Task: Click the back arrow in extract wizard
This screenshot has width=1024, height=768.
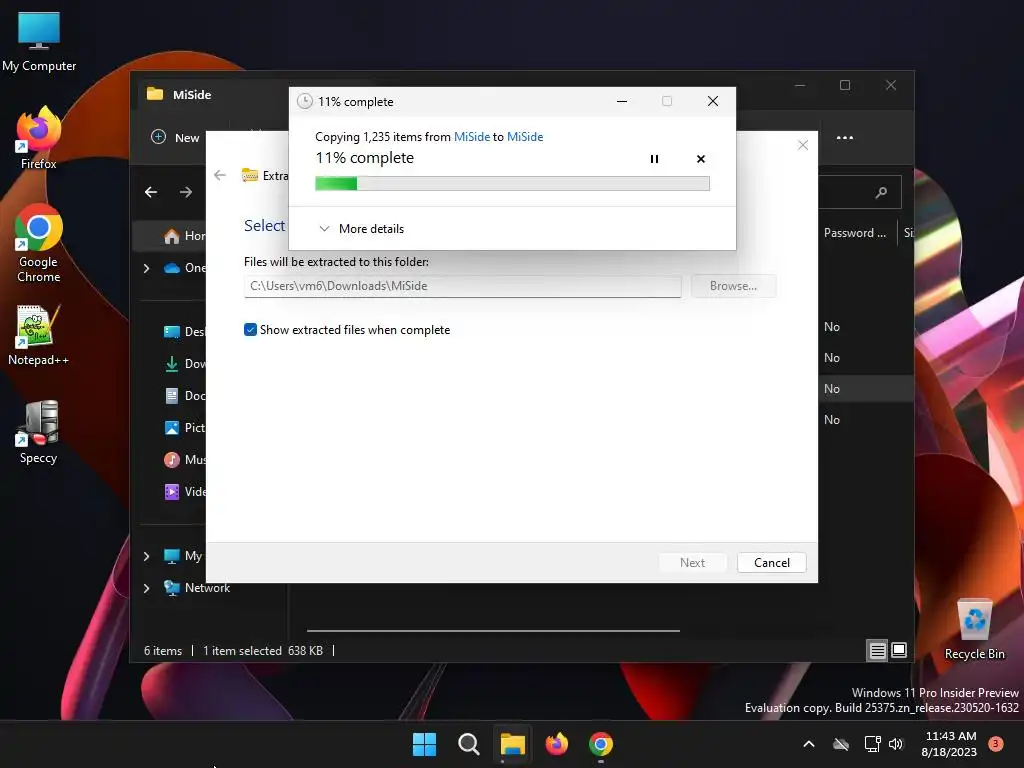Action: [x=220, y=175]
